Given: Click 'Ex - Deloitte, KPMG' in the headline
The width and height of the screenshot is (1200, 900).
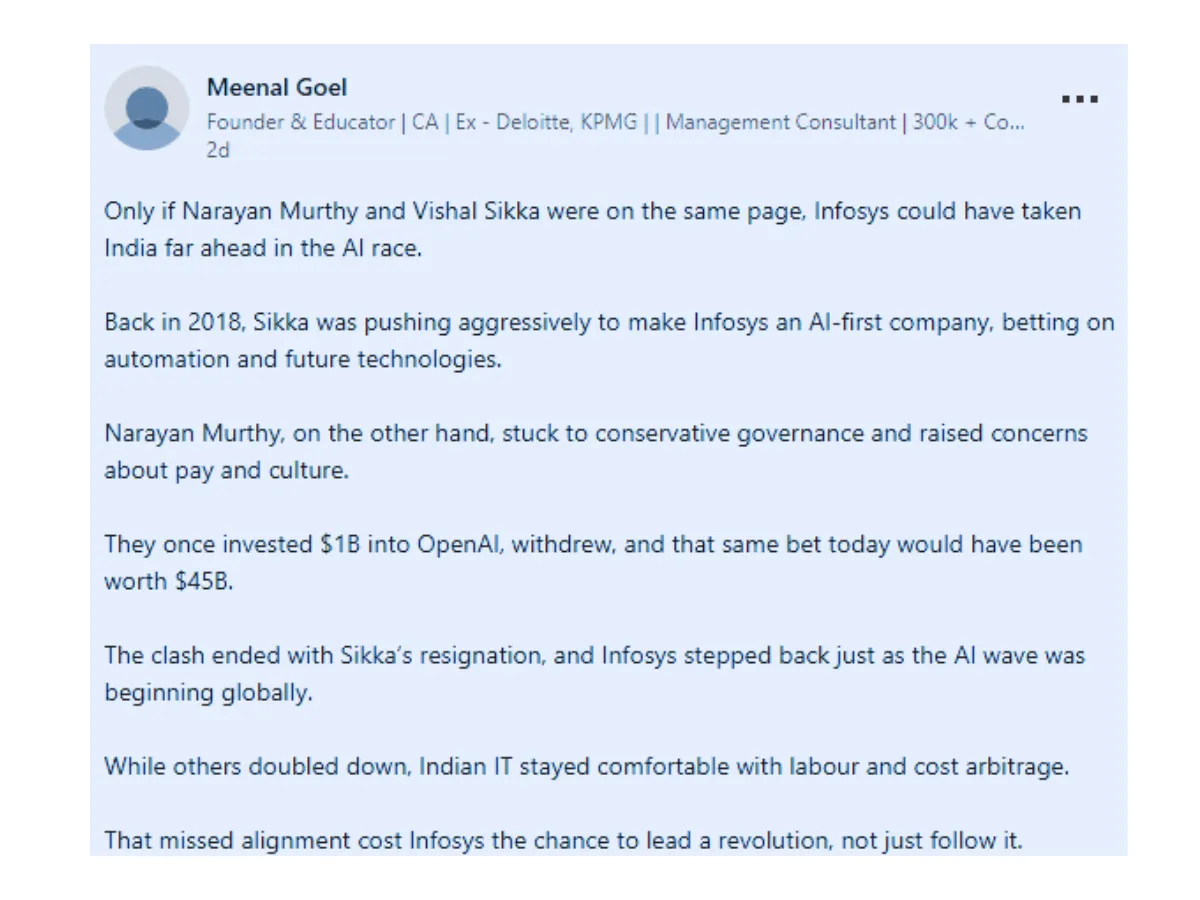Looking at the screenshot, I should [546, 122].
